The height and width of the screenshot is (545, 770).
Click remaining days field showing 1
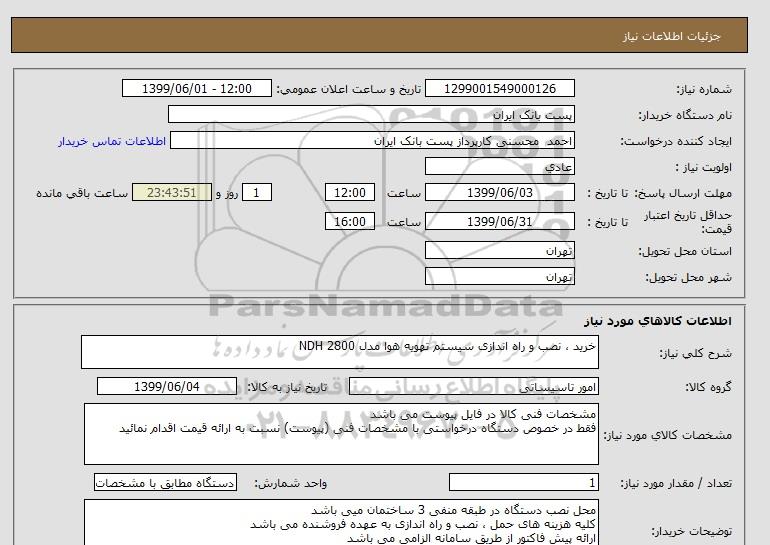point(256,192)
